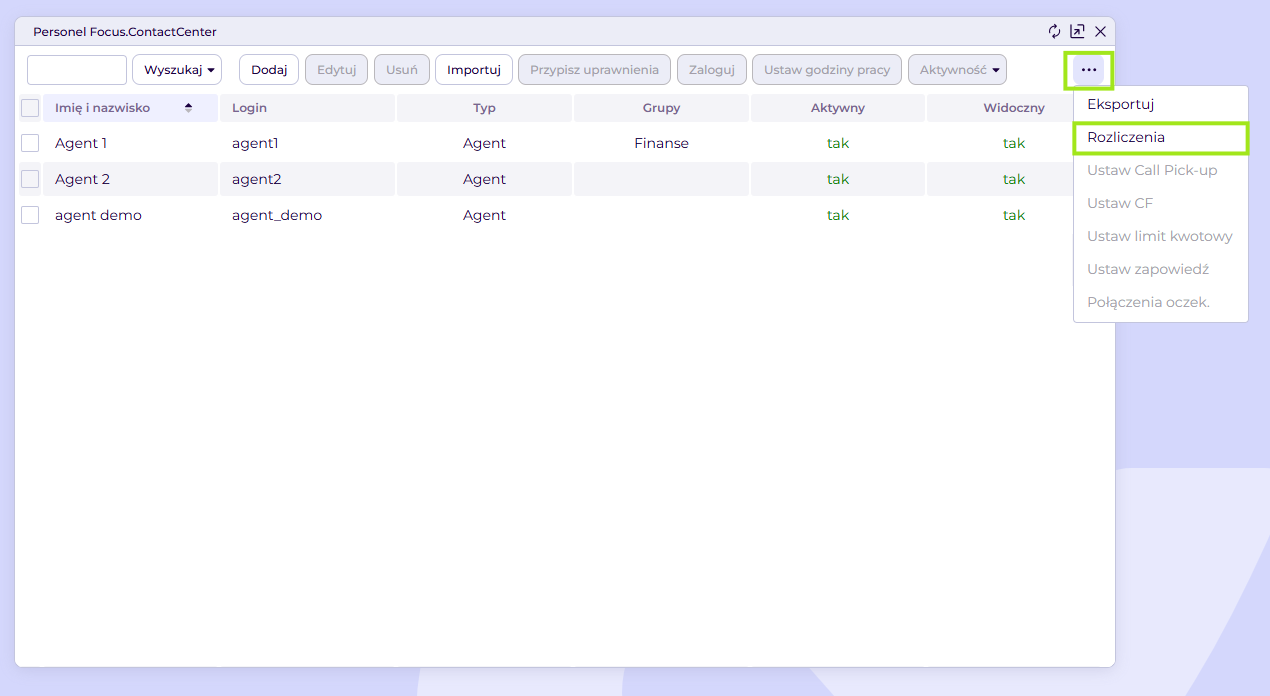Click the Dodaj button
The height and width of the screenshot is (696, 1270).
(x=269, y=70)
